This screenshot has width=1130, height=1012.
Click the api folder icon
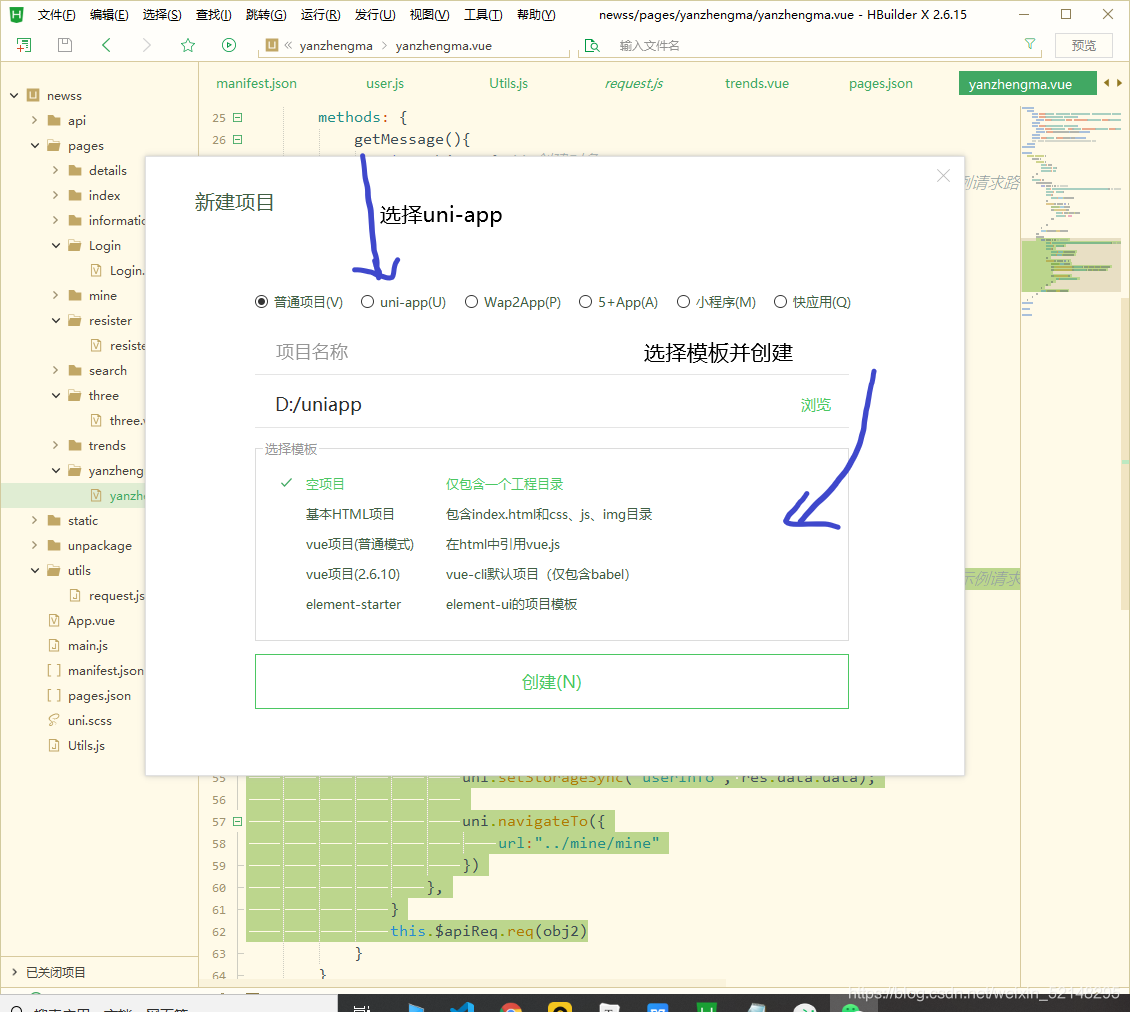coord(54,120)
